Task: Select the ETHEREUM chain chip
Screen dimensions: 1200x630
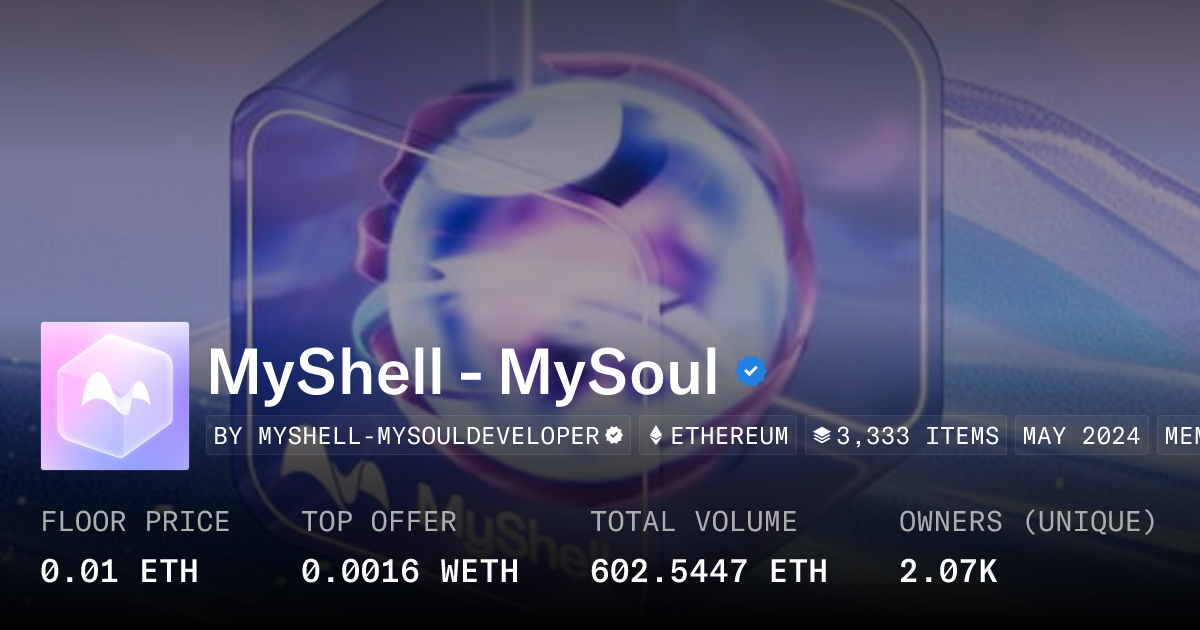Action: [x=718, y=436]
